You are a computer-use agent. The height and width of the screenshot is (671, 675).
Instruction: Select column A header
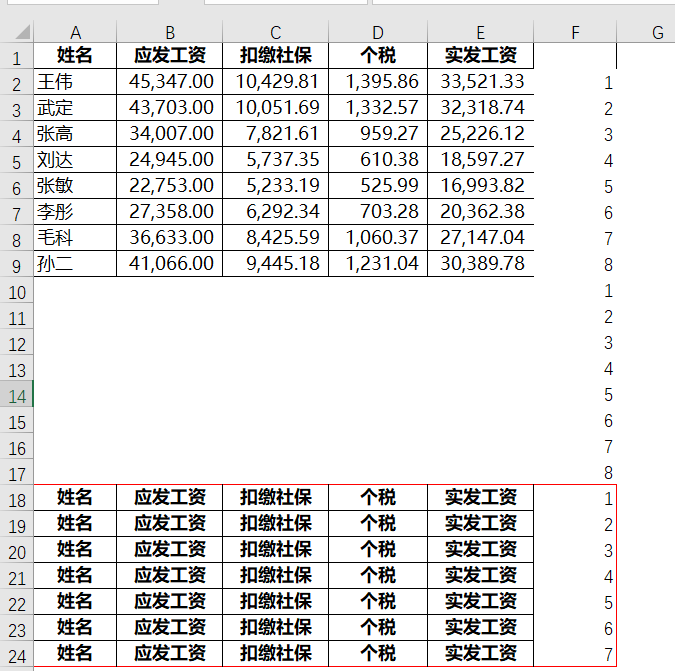(75, 32)
